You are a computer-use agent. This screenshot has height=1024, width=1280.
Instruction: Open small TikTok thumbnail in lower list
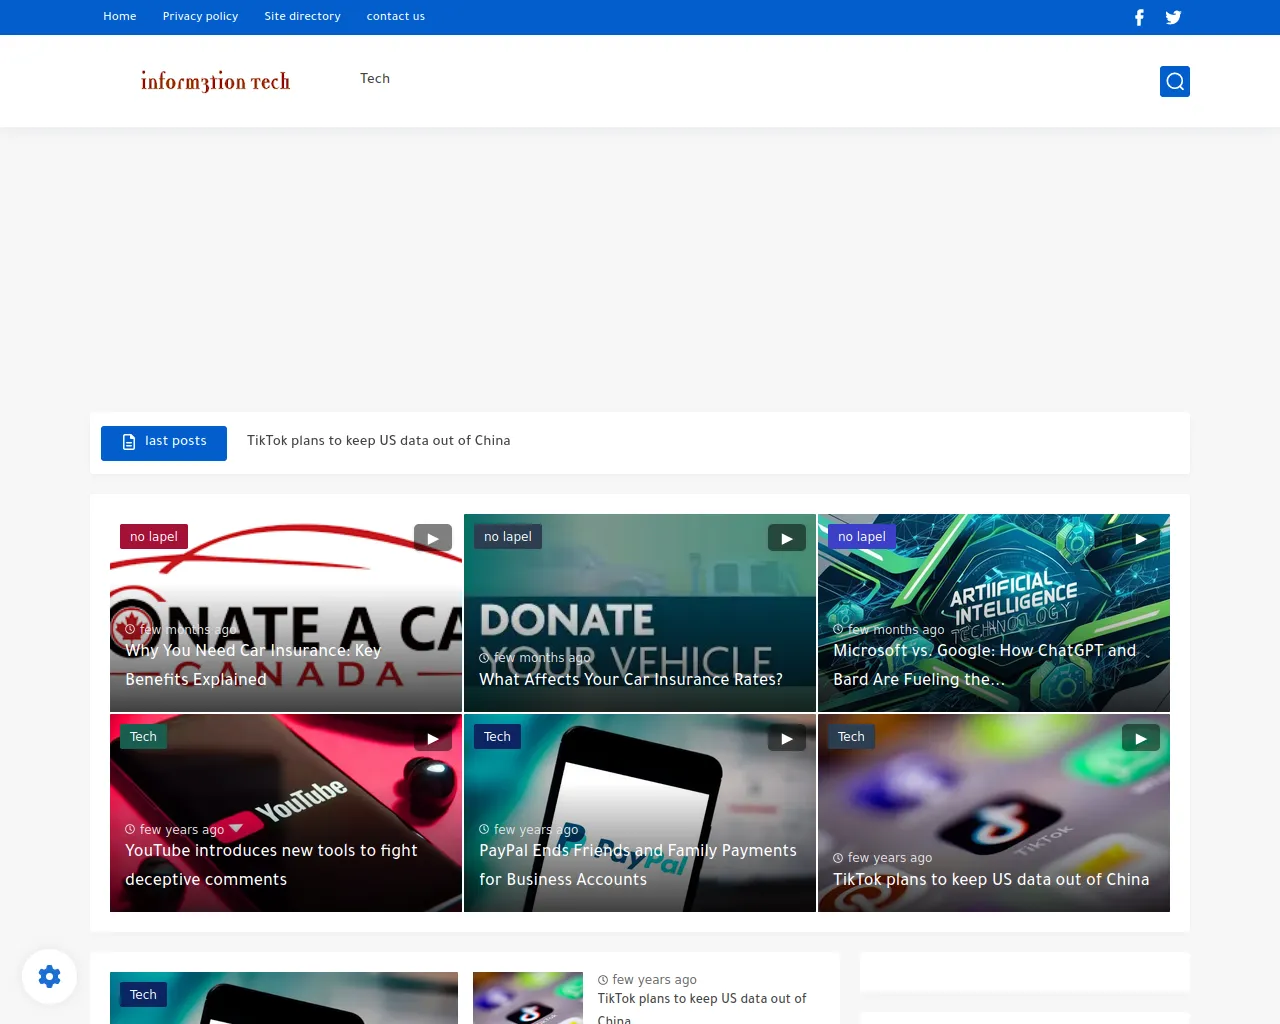pyautogui.click(x=527, y=998)
